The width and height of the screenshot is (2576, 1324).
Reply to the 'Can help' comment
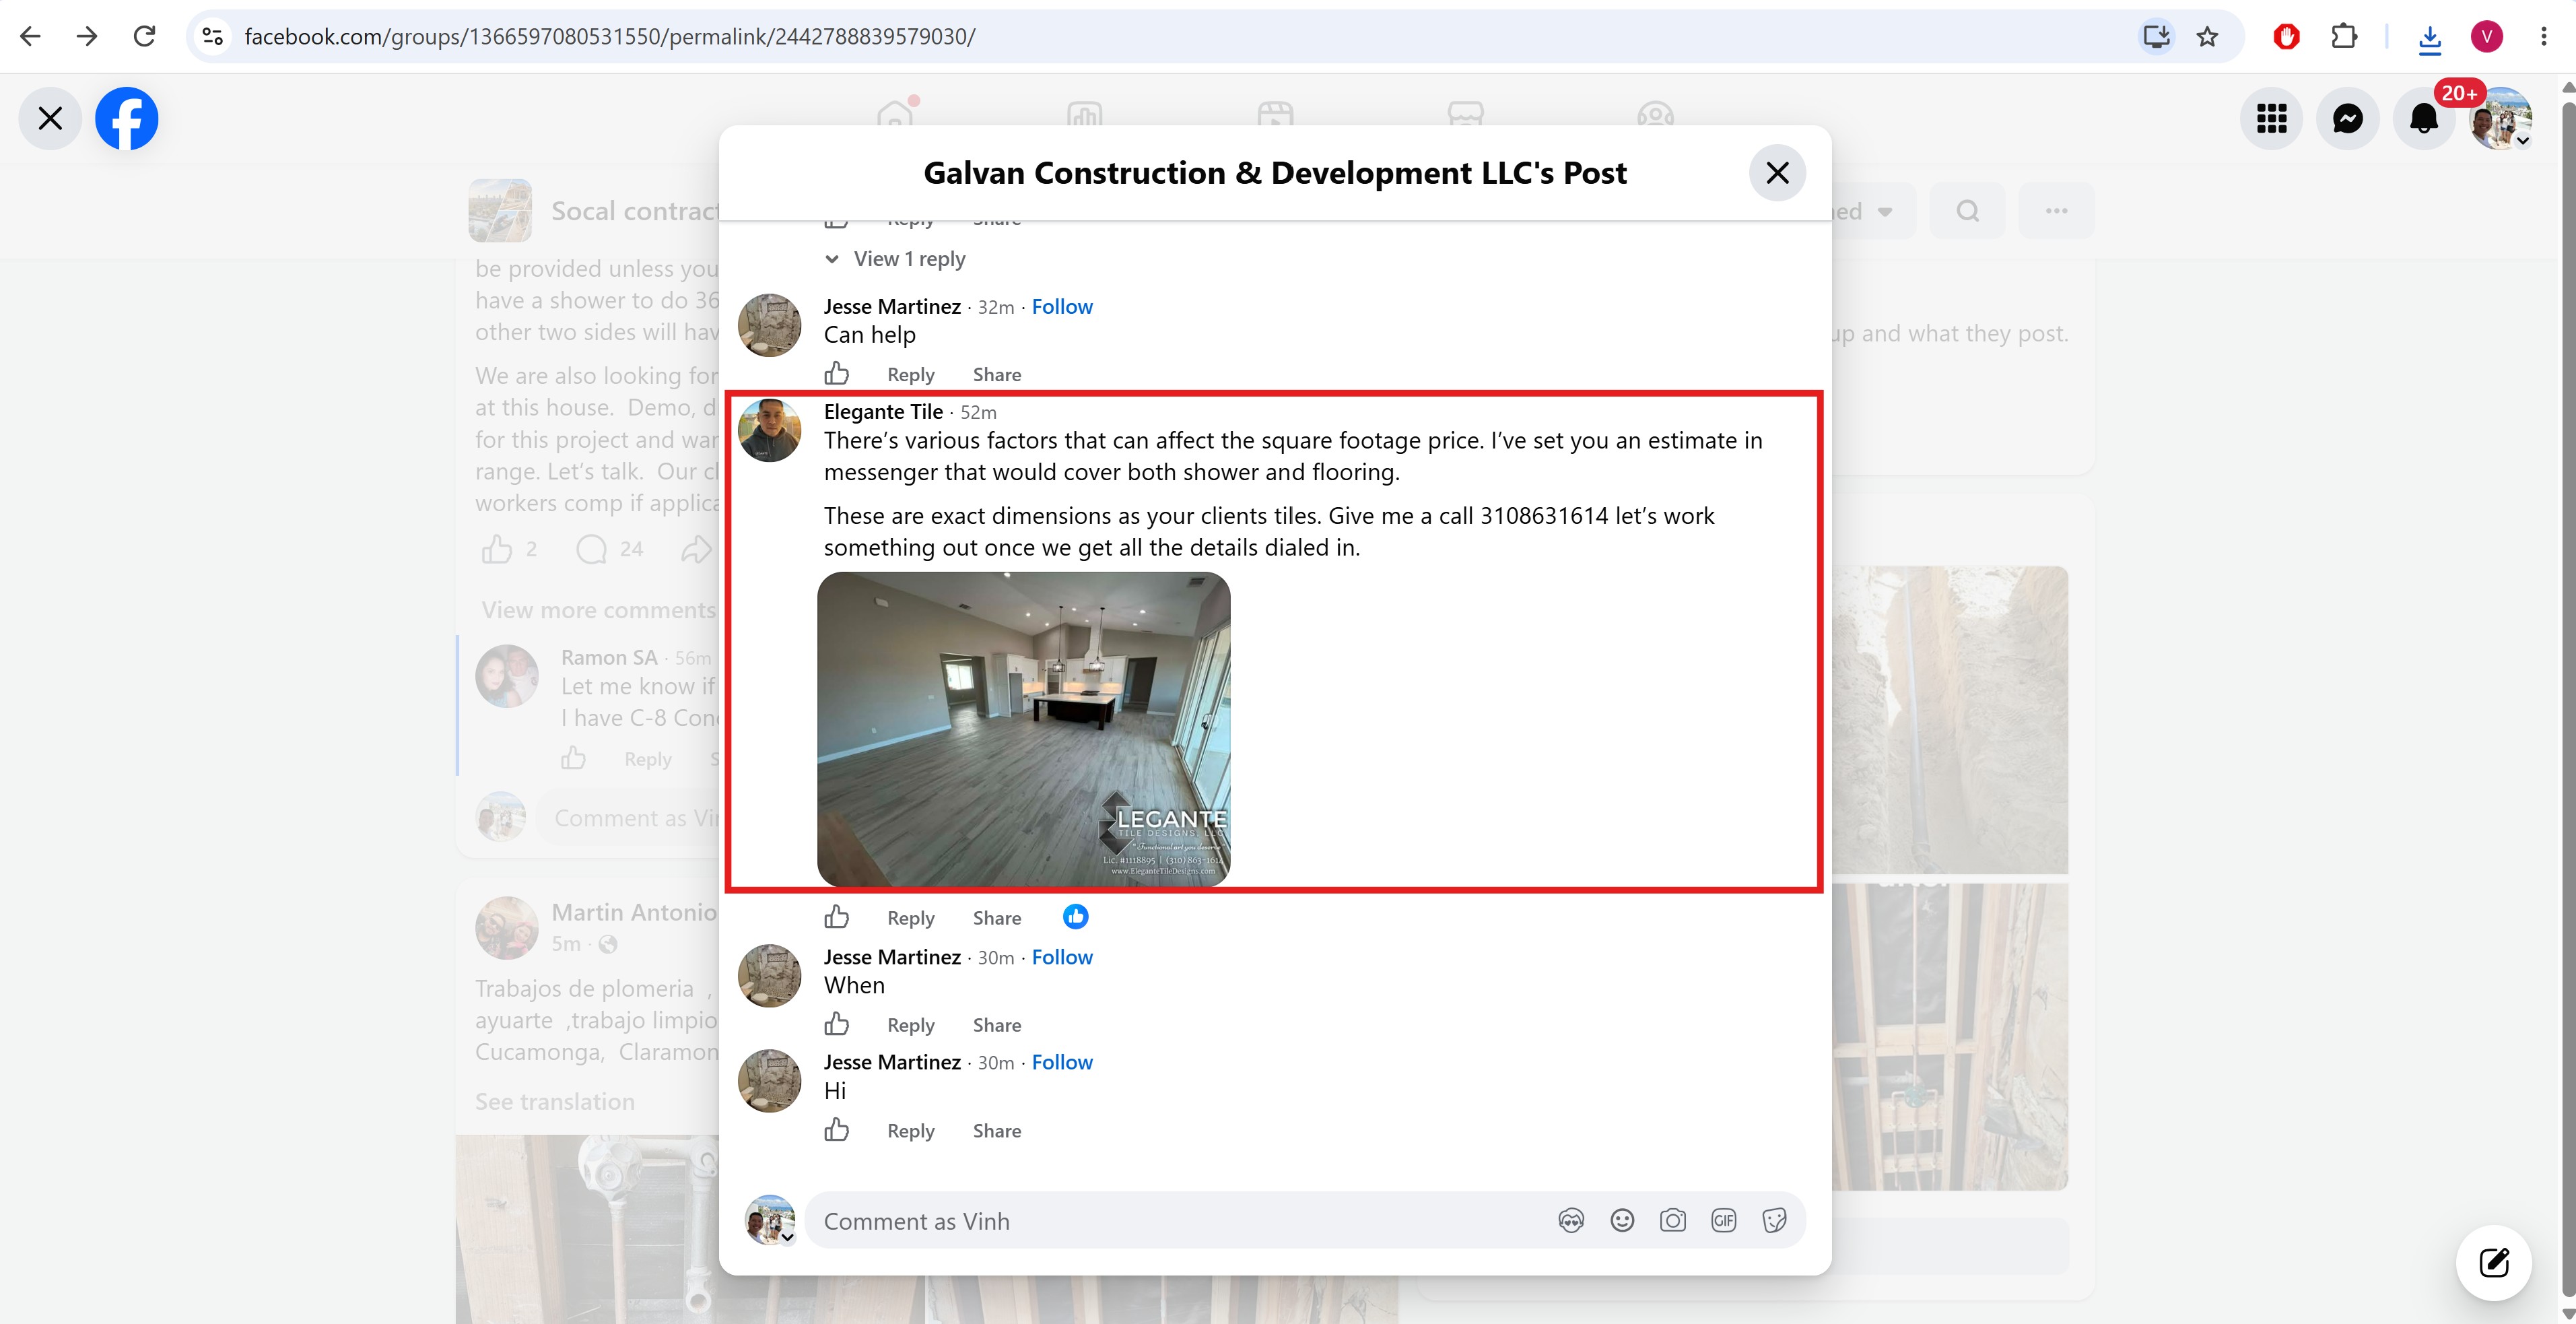click(911, 375)
